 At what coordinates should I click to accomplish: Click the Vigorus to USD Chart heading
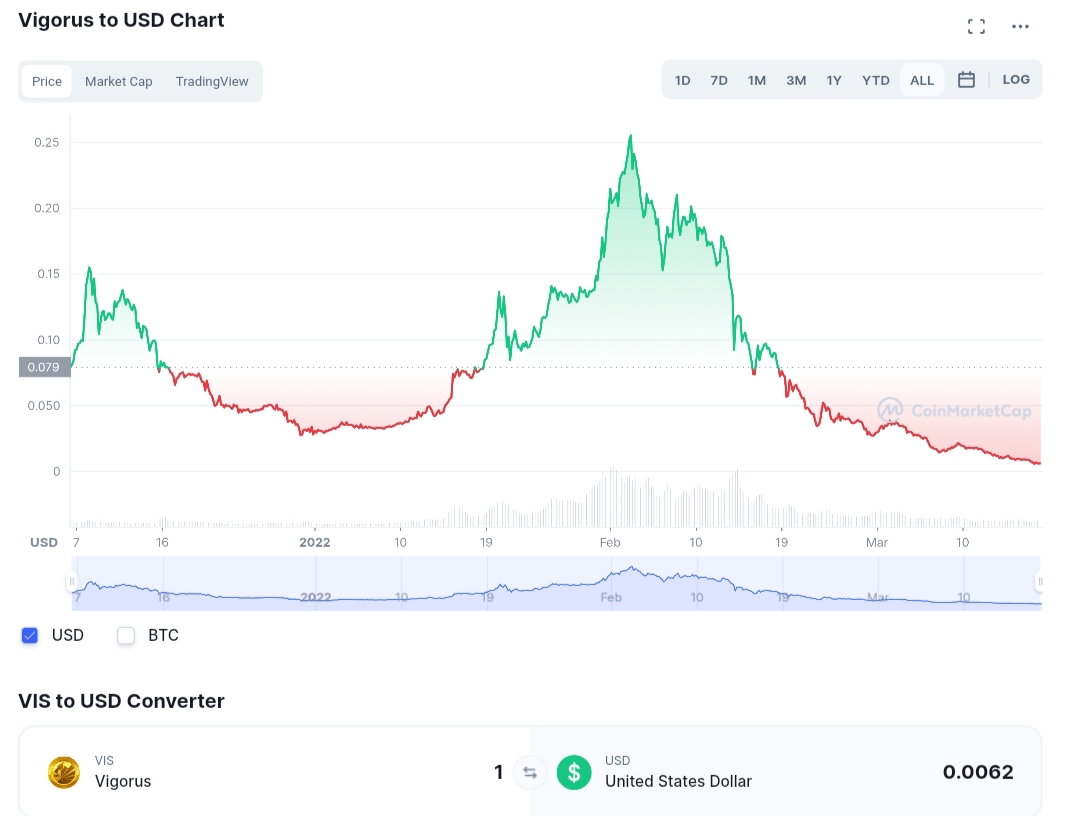(x=121, y=20)
